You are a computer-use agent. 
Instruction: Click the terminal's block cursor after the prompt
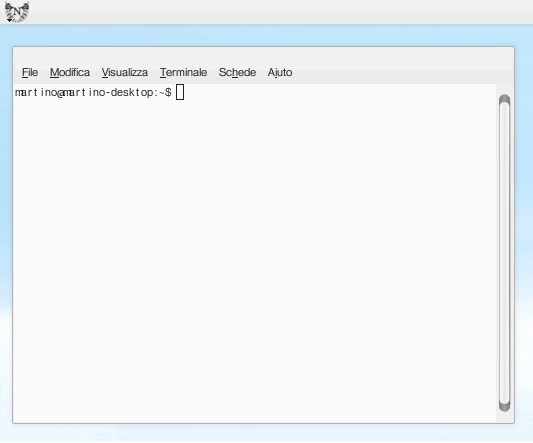[180, 92]
